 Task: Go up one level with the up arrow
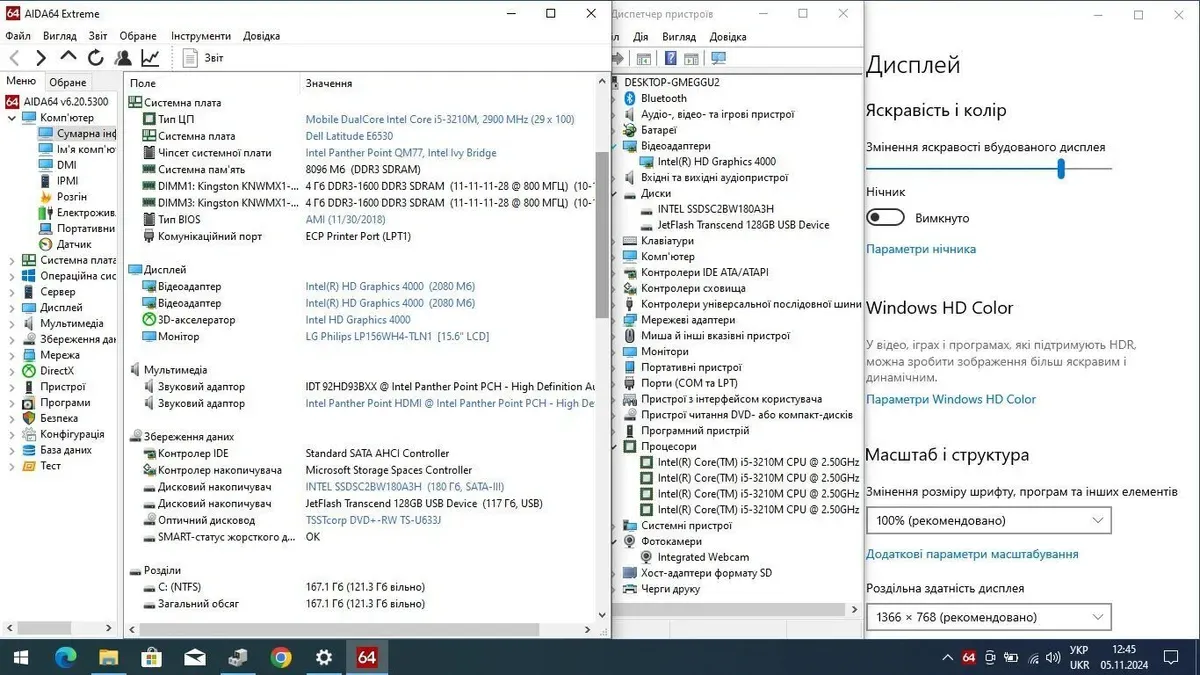pos(68,58)
